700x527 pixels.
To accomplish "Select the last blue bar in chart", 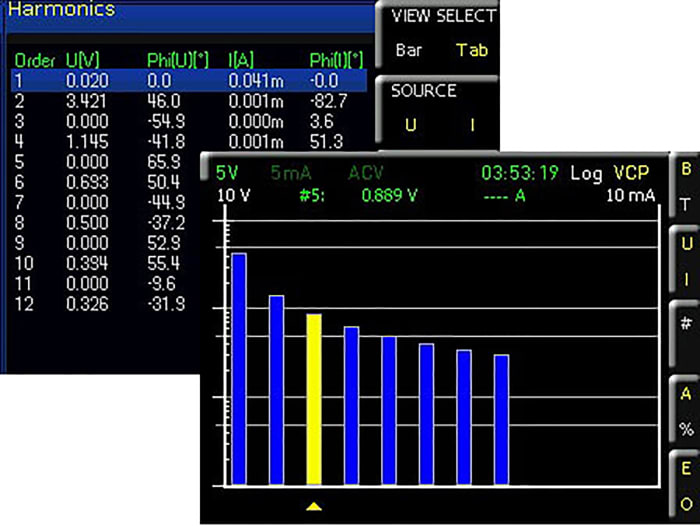I will pyautogui.click(x=501, y=420).
